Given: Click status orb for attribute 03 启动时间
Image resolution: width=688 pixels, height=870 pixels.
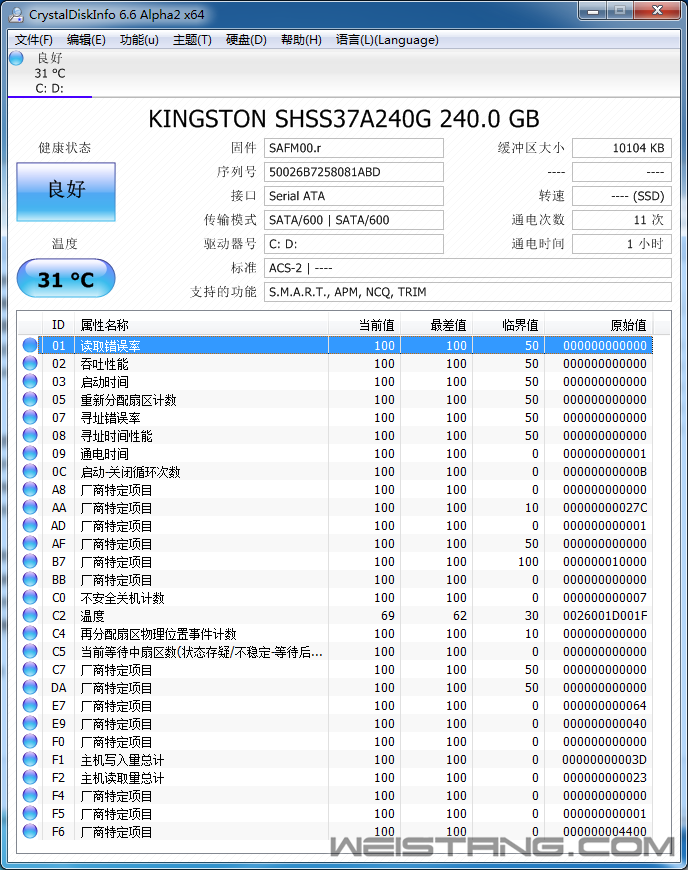Looking at the screenshot, I should click(30, 381).
